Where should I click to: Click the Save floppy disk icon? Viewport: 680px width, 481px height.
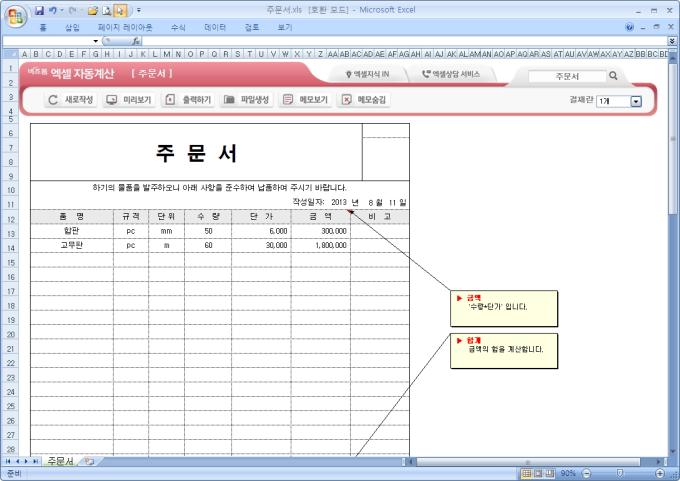click(39, 10)
